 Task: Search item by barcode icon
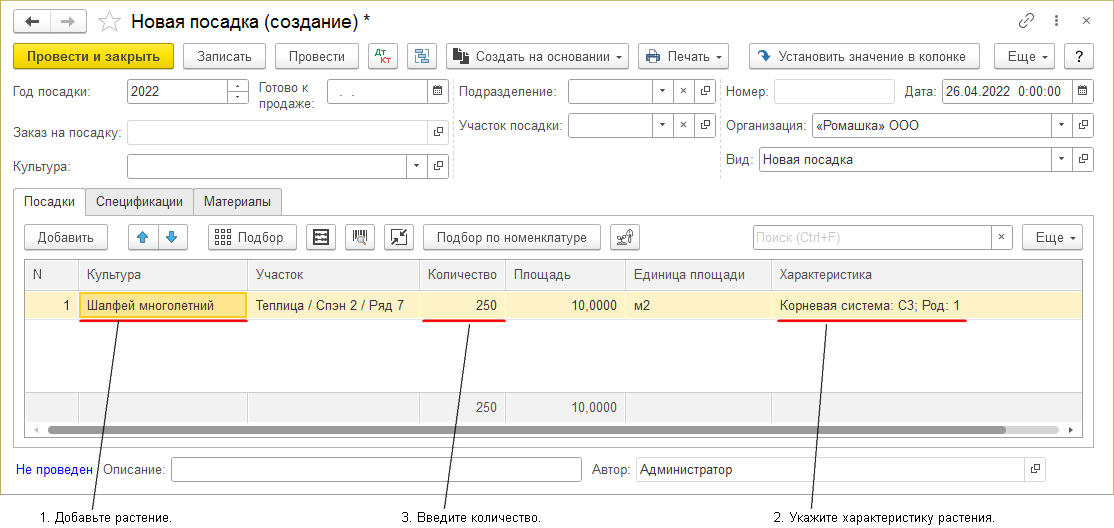tap(360, 237)
